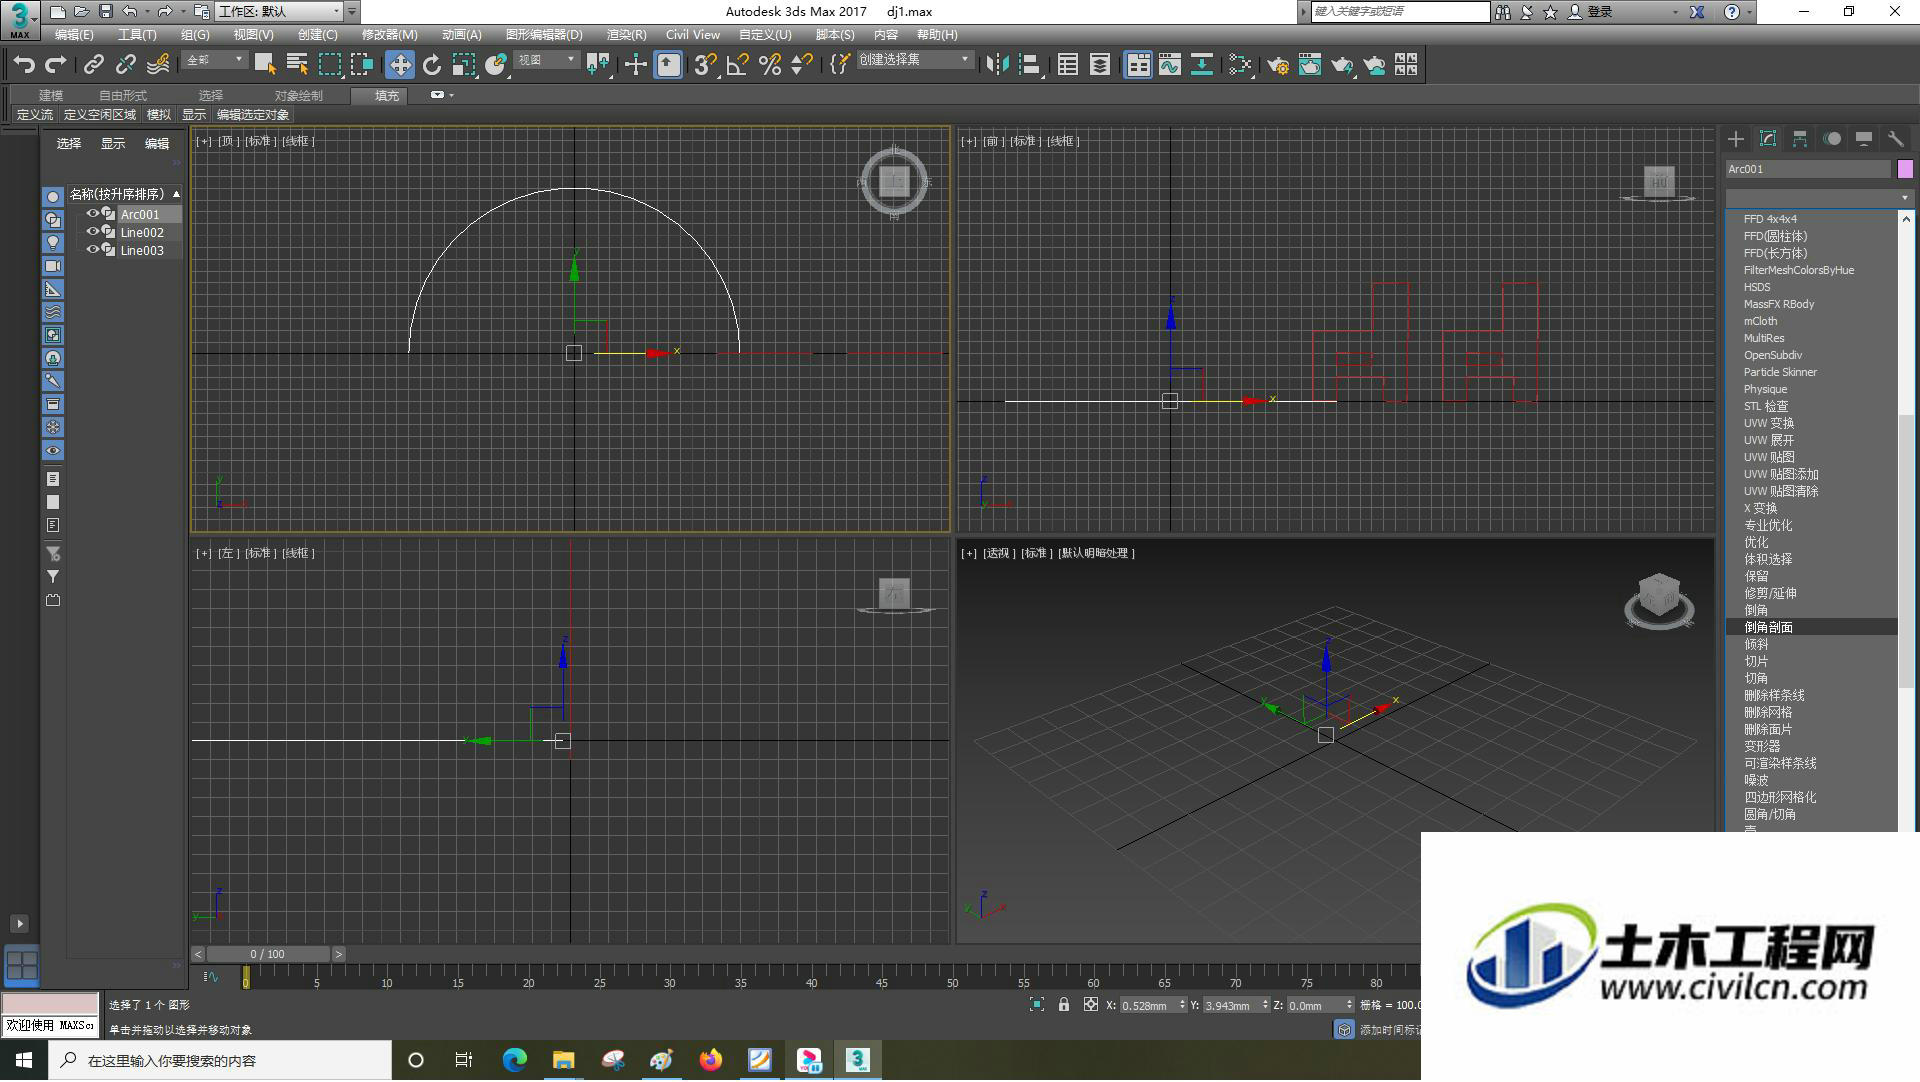Click the Align tool icon
Screen dimensions: 1920x1082
(1029, 65)
